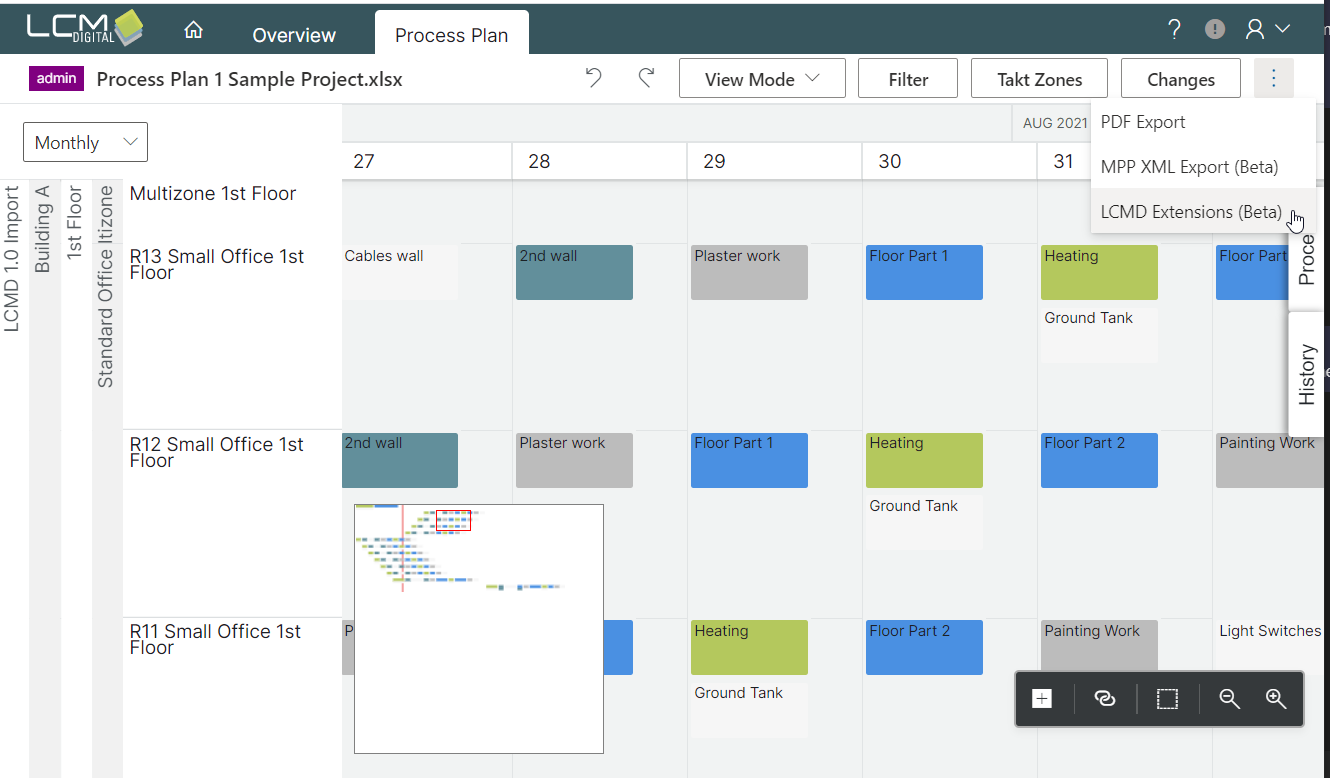The image size is (1330, 778).
Task: Expand the user account menu
Action: (x=1267, y=30)
